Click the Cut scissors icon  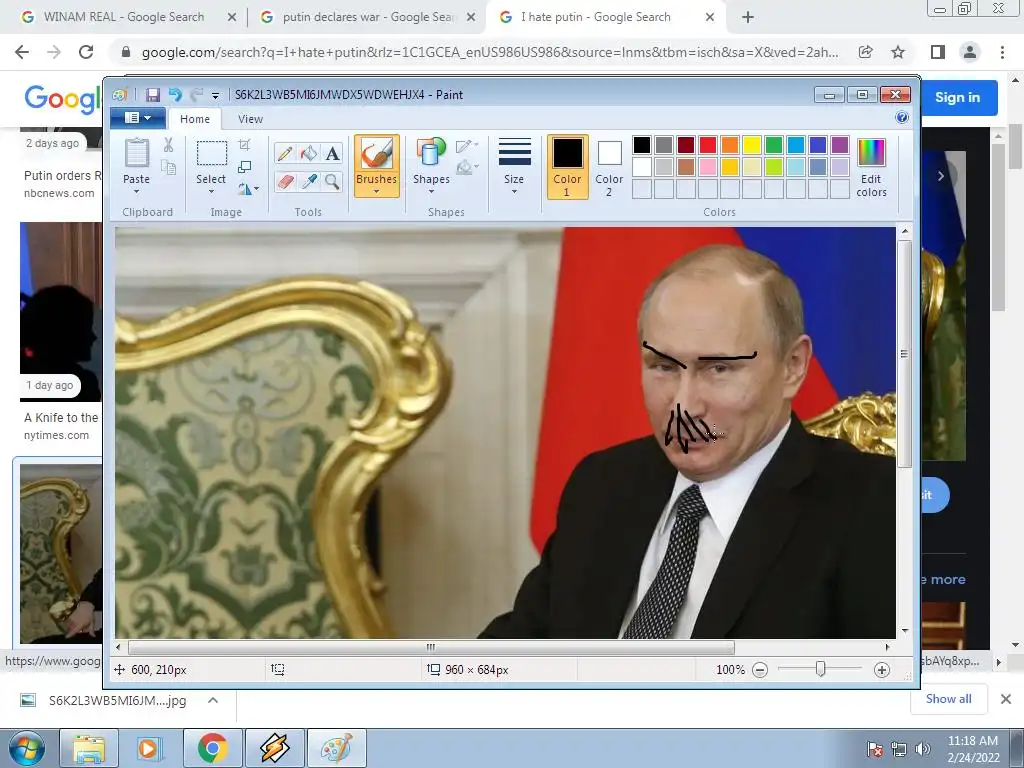coord(168,145)
